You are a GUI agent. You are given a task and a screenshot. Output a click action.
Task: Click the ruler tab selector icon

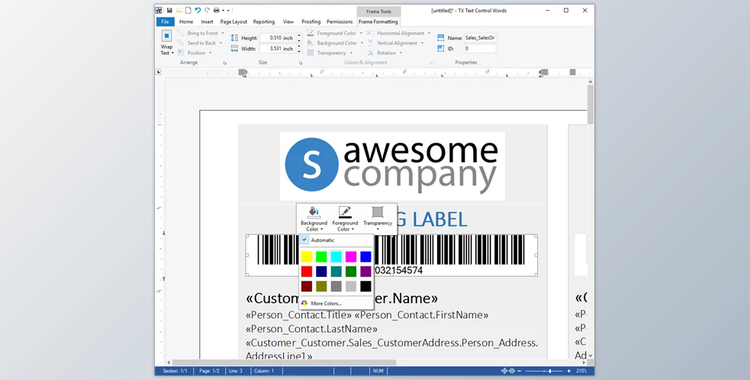[158, 72]
